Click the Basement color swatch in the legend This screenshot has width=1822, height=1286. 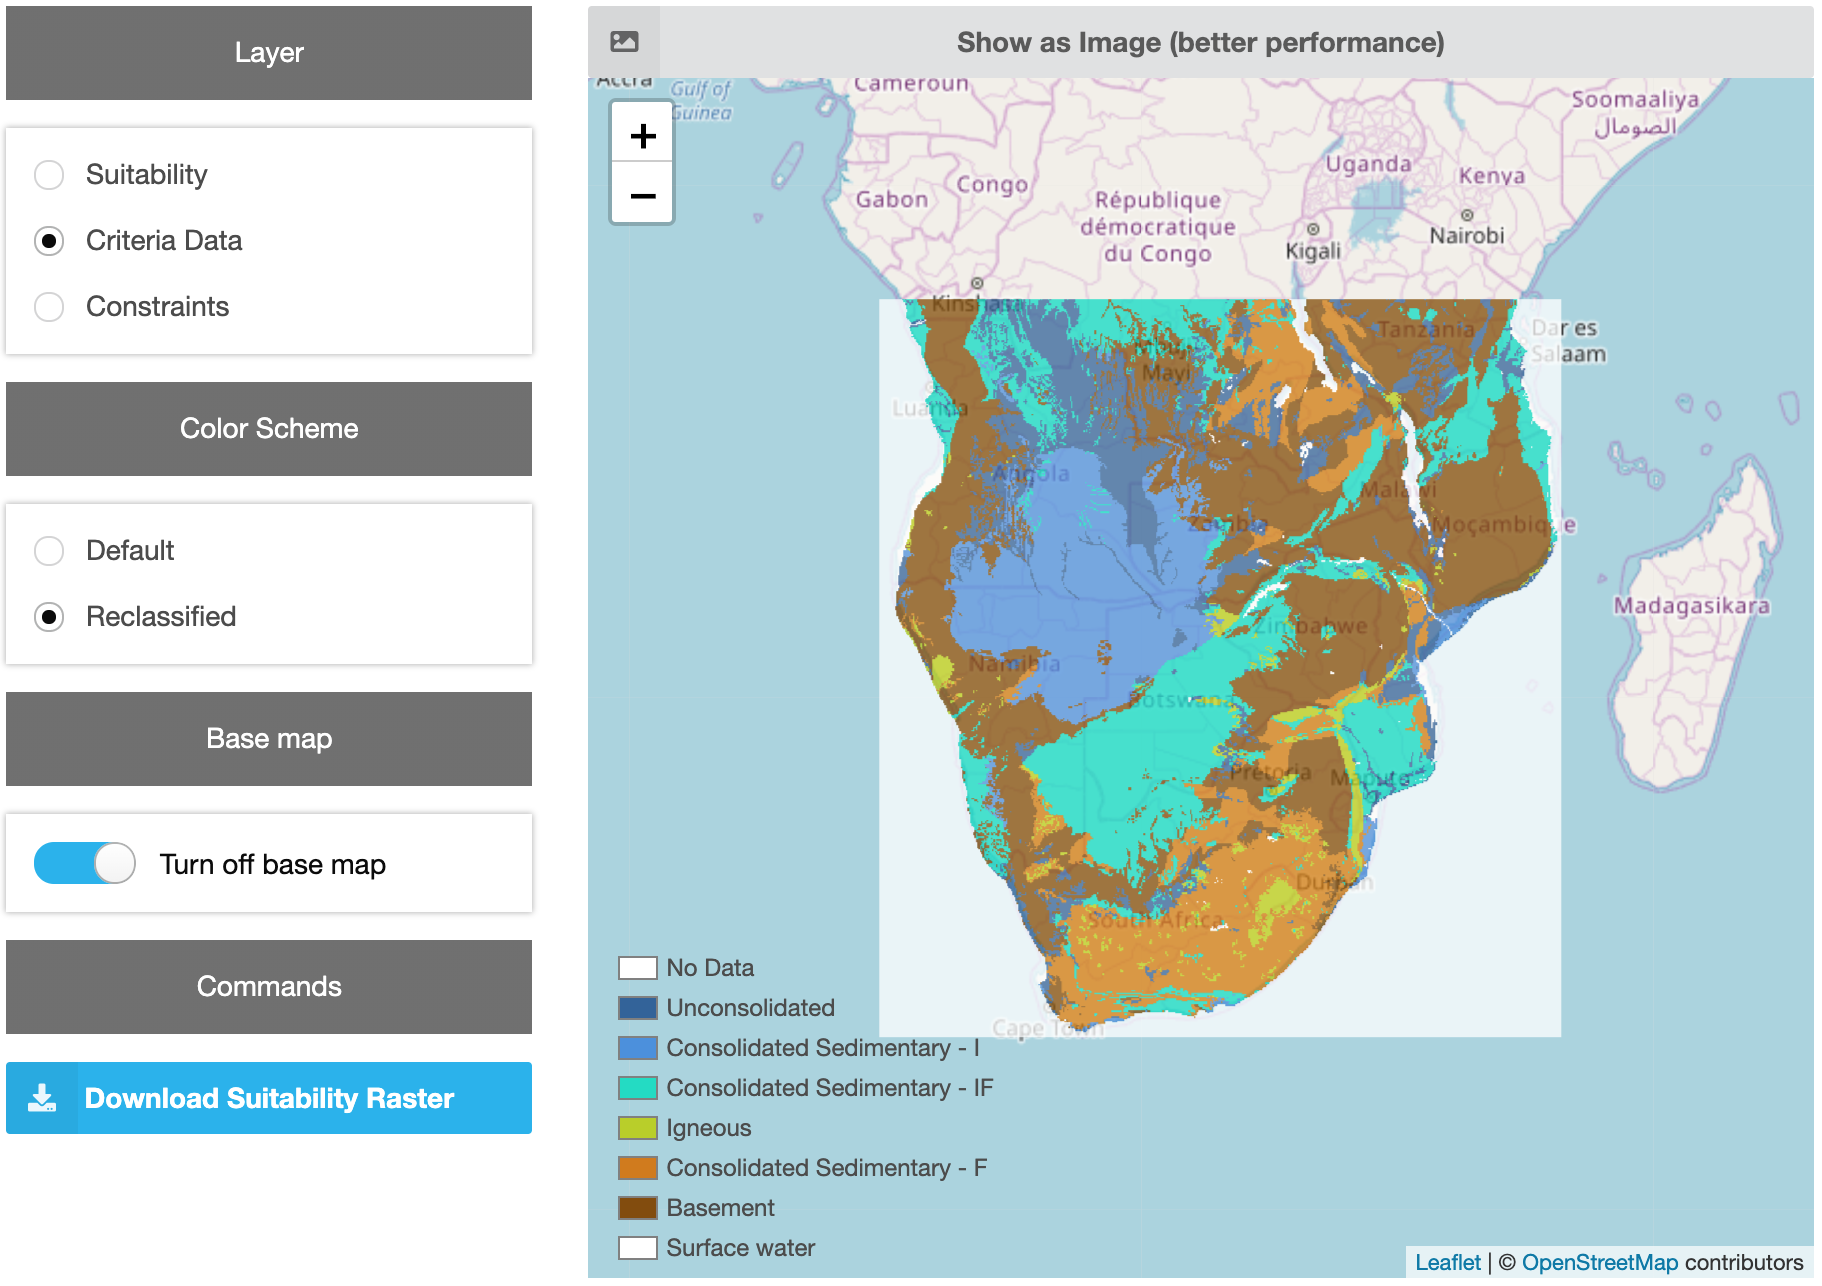point(637,1207)
